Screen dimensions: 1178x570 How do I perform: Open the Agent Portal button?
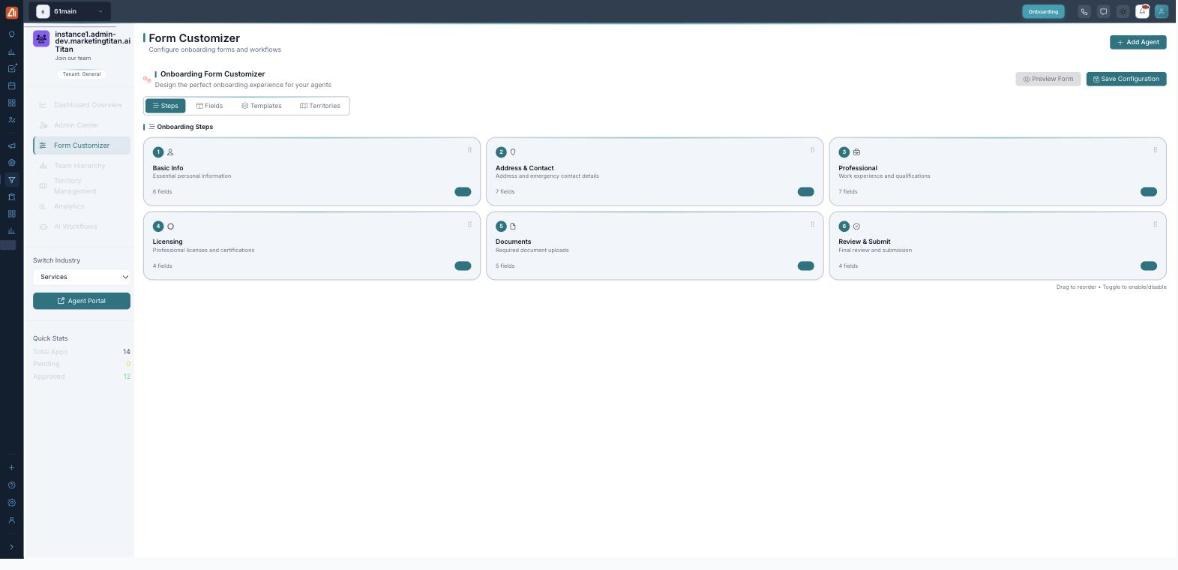pyautogui.click(x=82, y=301)
